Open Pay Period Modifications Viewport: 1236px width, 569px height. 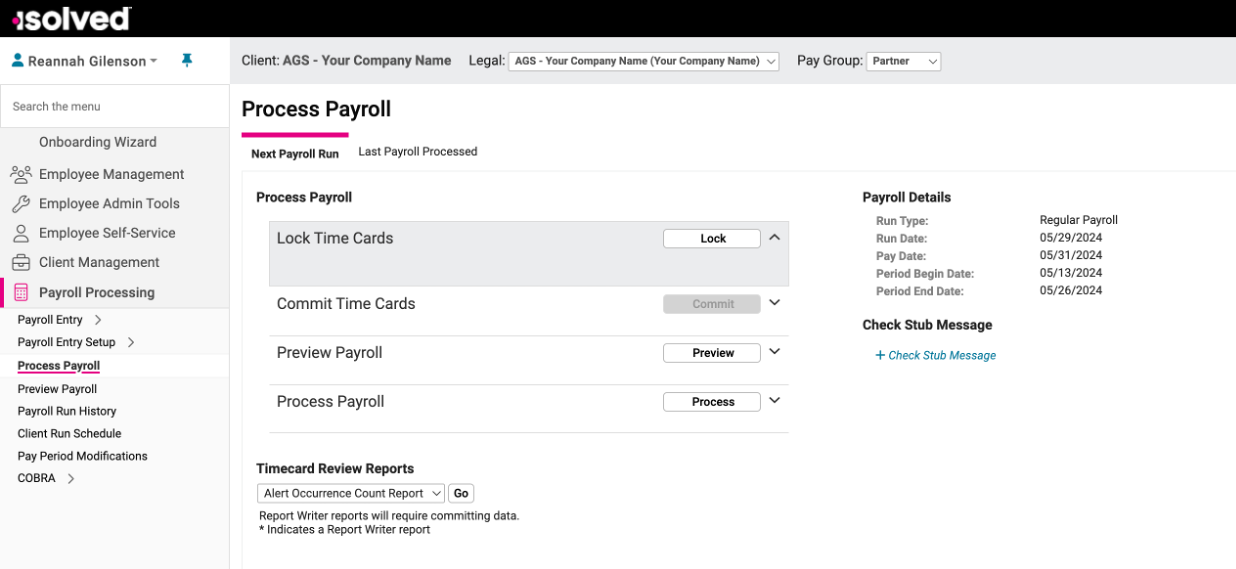[x=82, y=456]
